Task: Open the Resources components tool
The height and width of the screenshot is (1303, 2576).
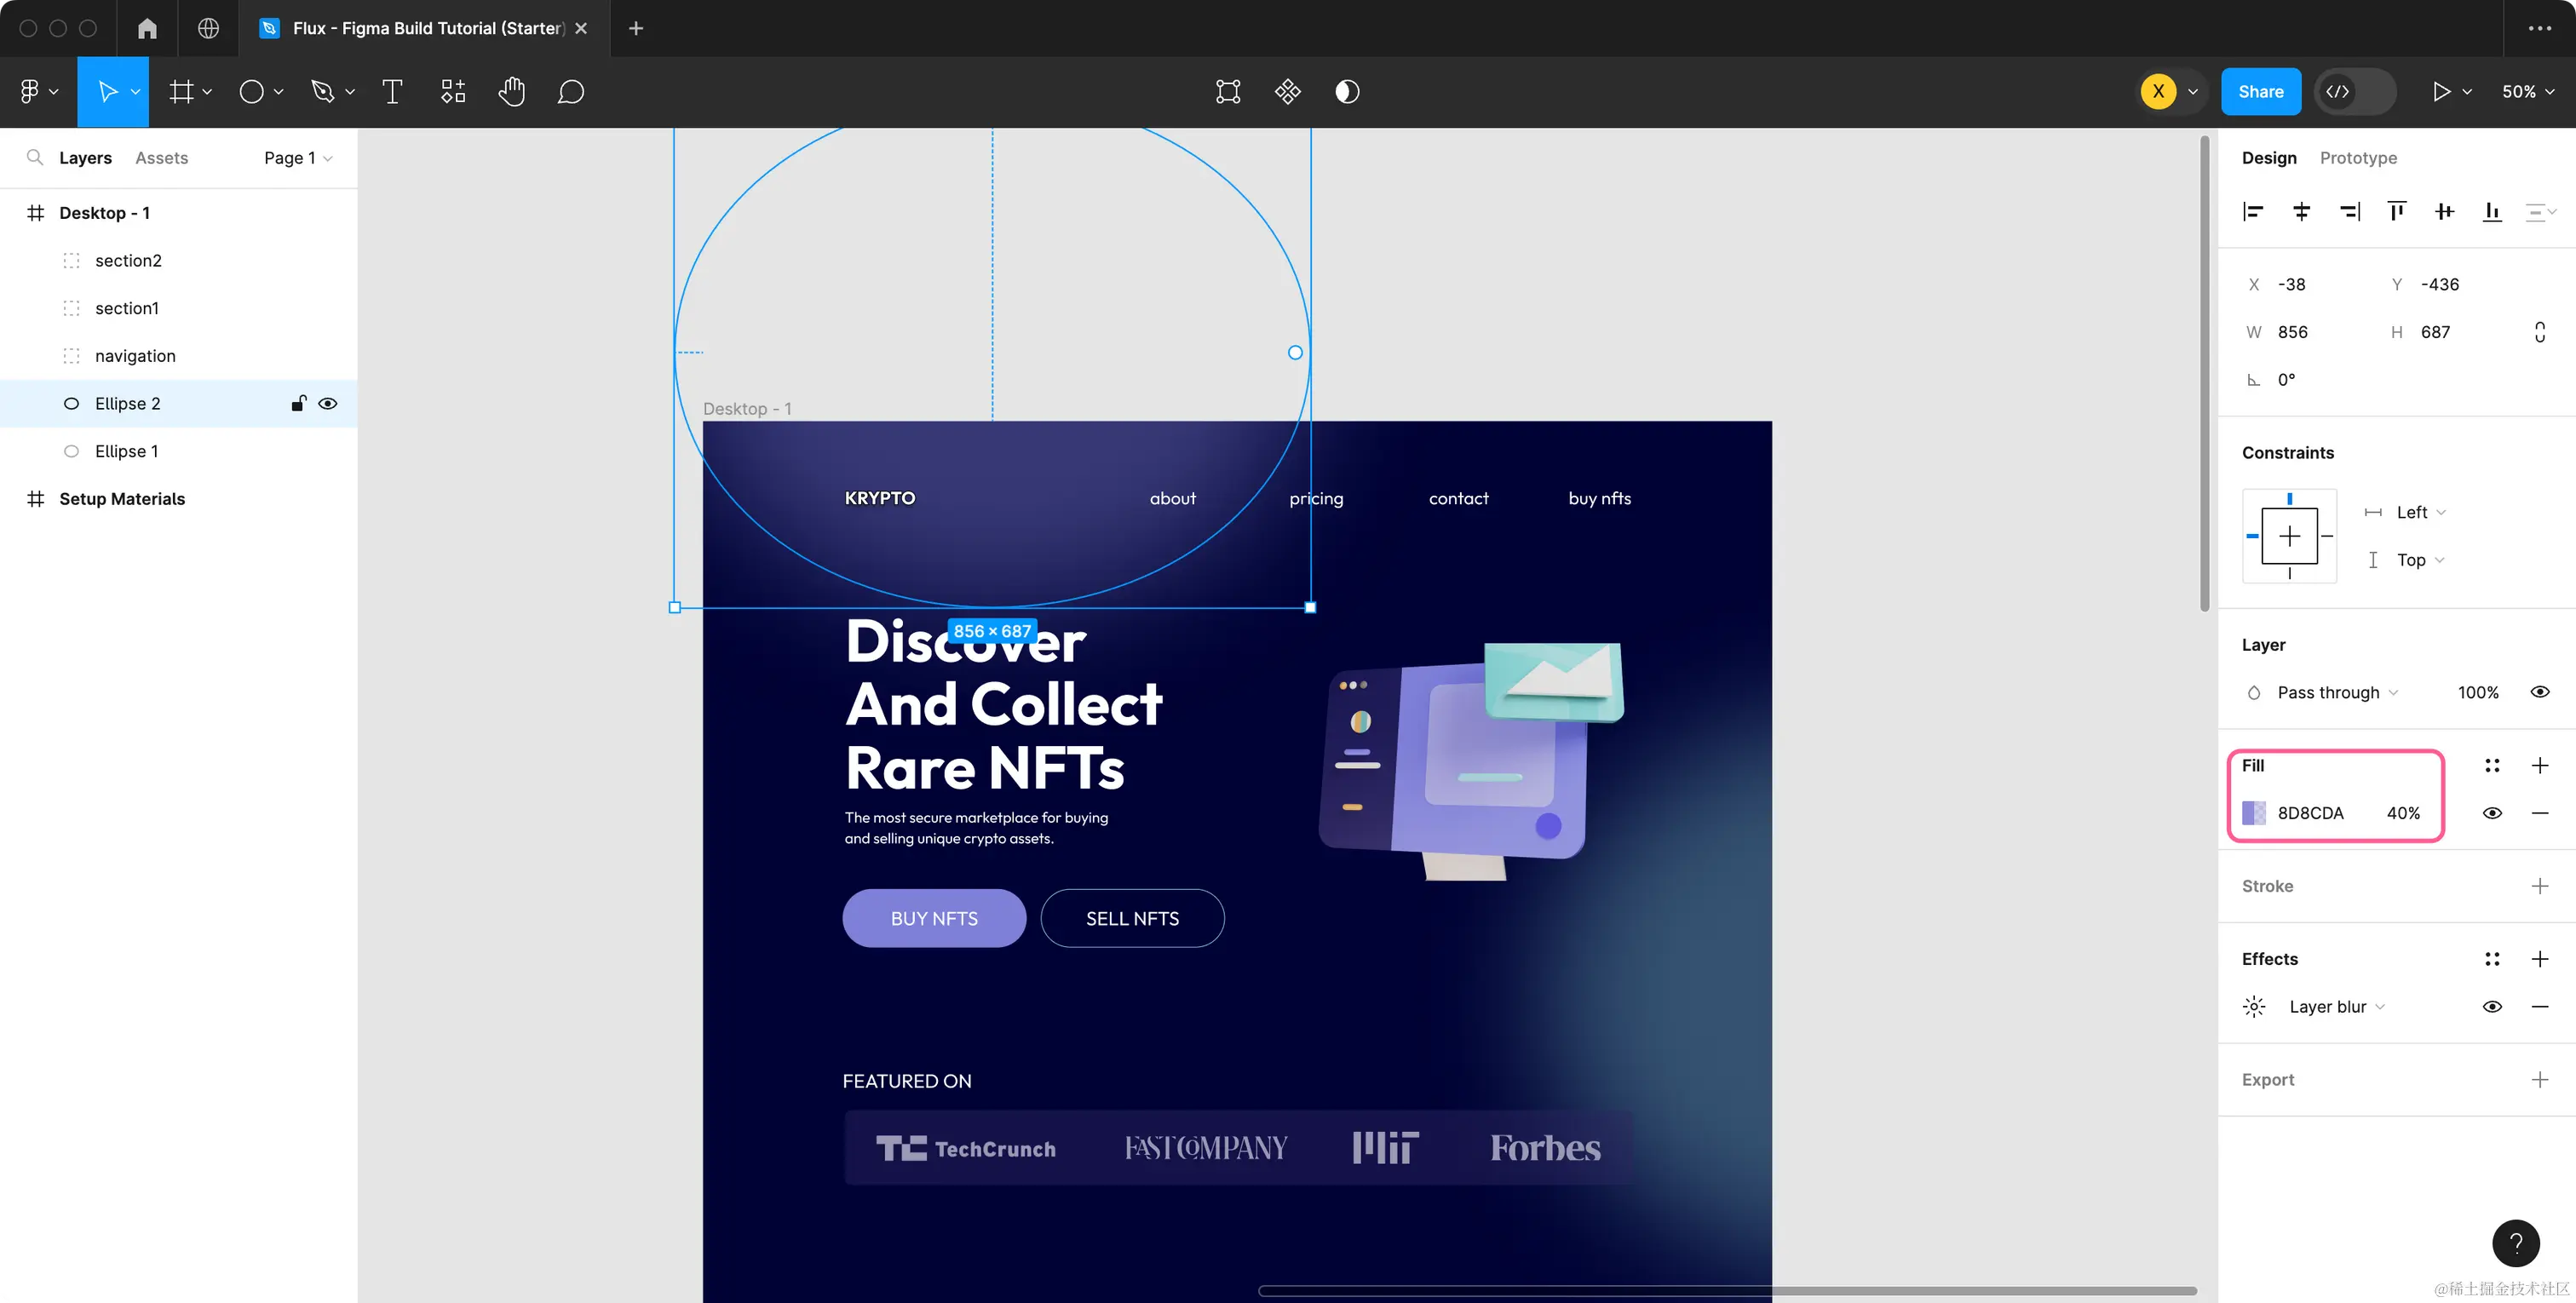Action: coord(453,92)
